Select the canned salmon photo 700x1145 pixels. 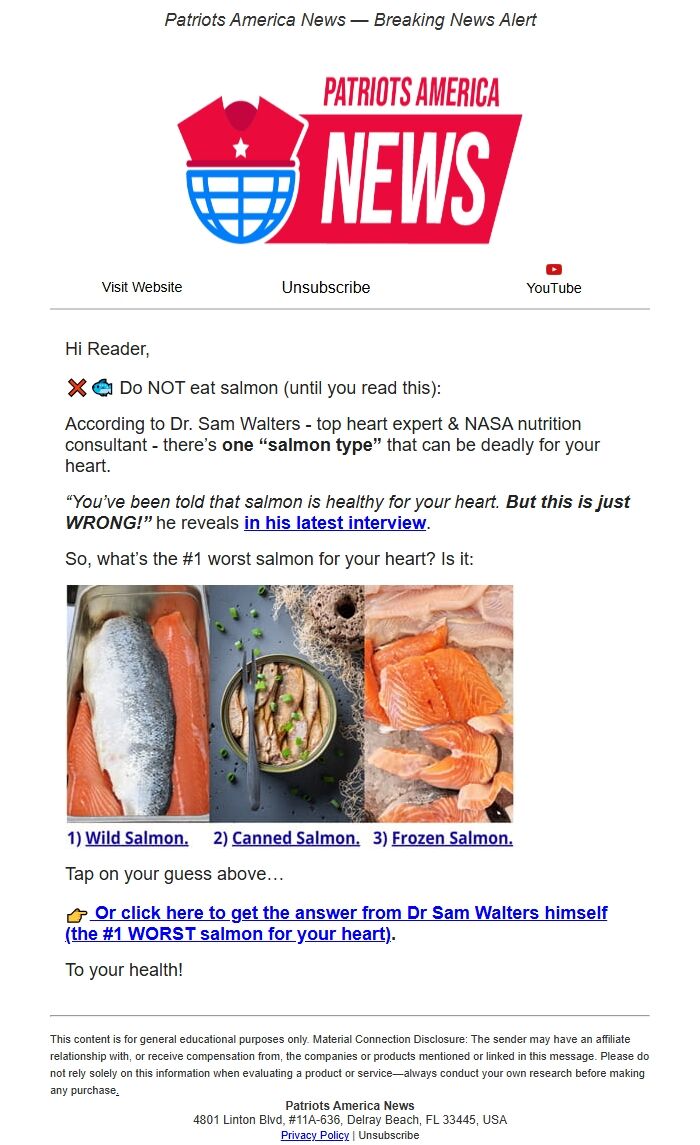[x=287, y=703]
